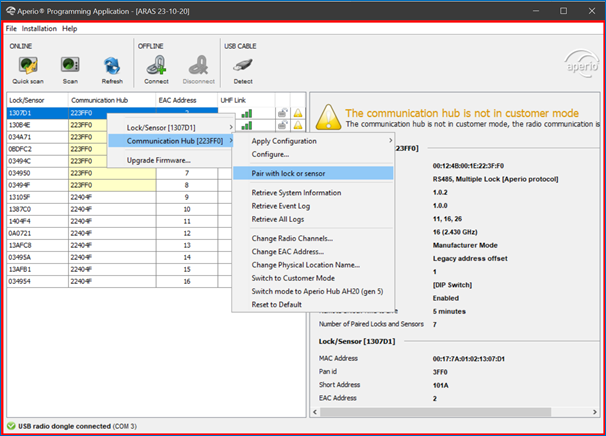Click hub cell 223FF0 in row 034950
The image size is (606, 436).
112,173
